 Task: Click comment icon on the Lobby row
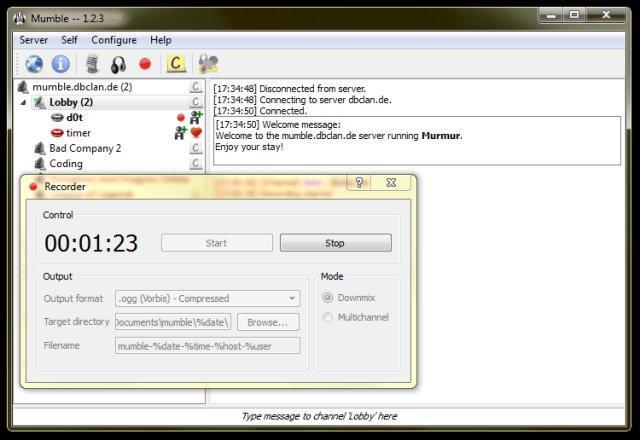196,102
